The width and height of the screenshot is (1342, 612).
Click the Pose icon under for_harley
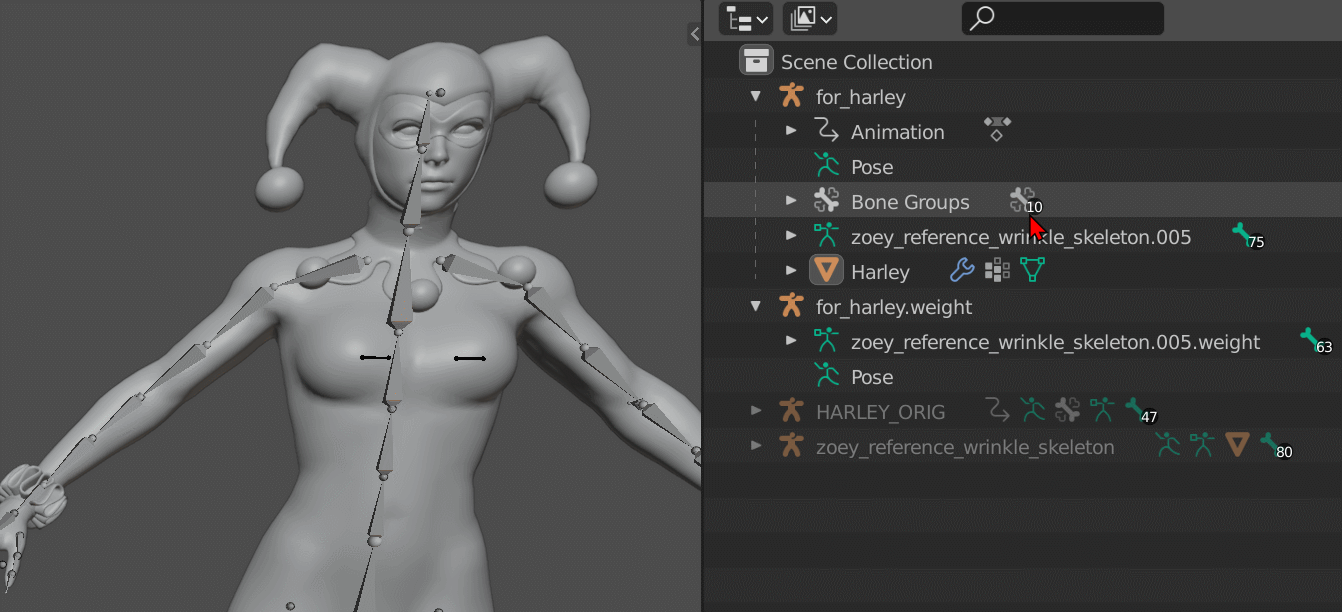pyautogui.click(x=825, y=166)
